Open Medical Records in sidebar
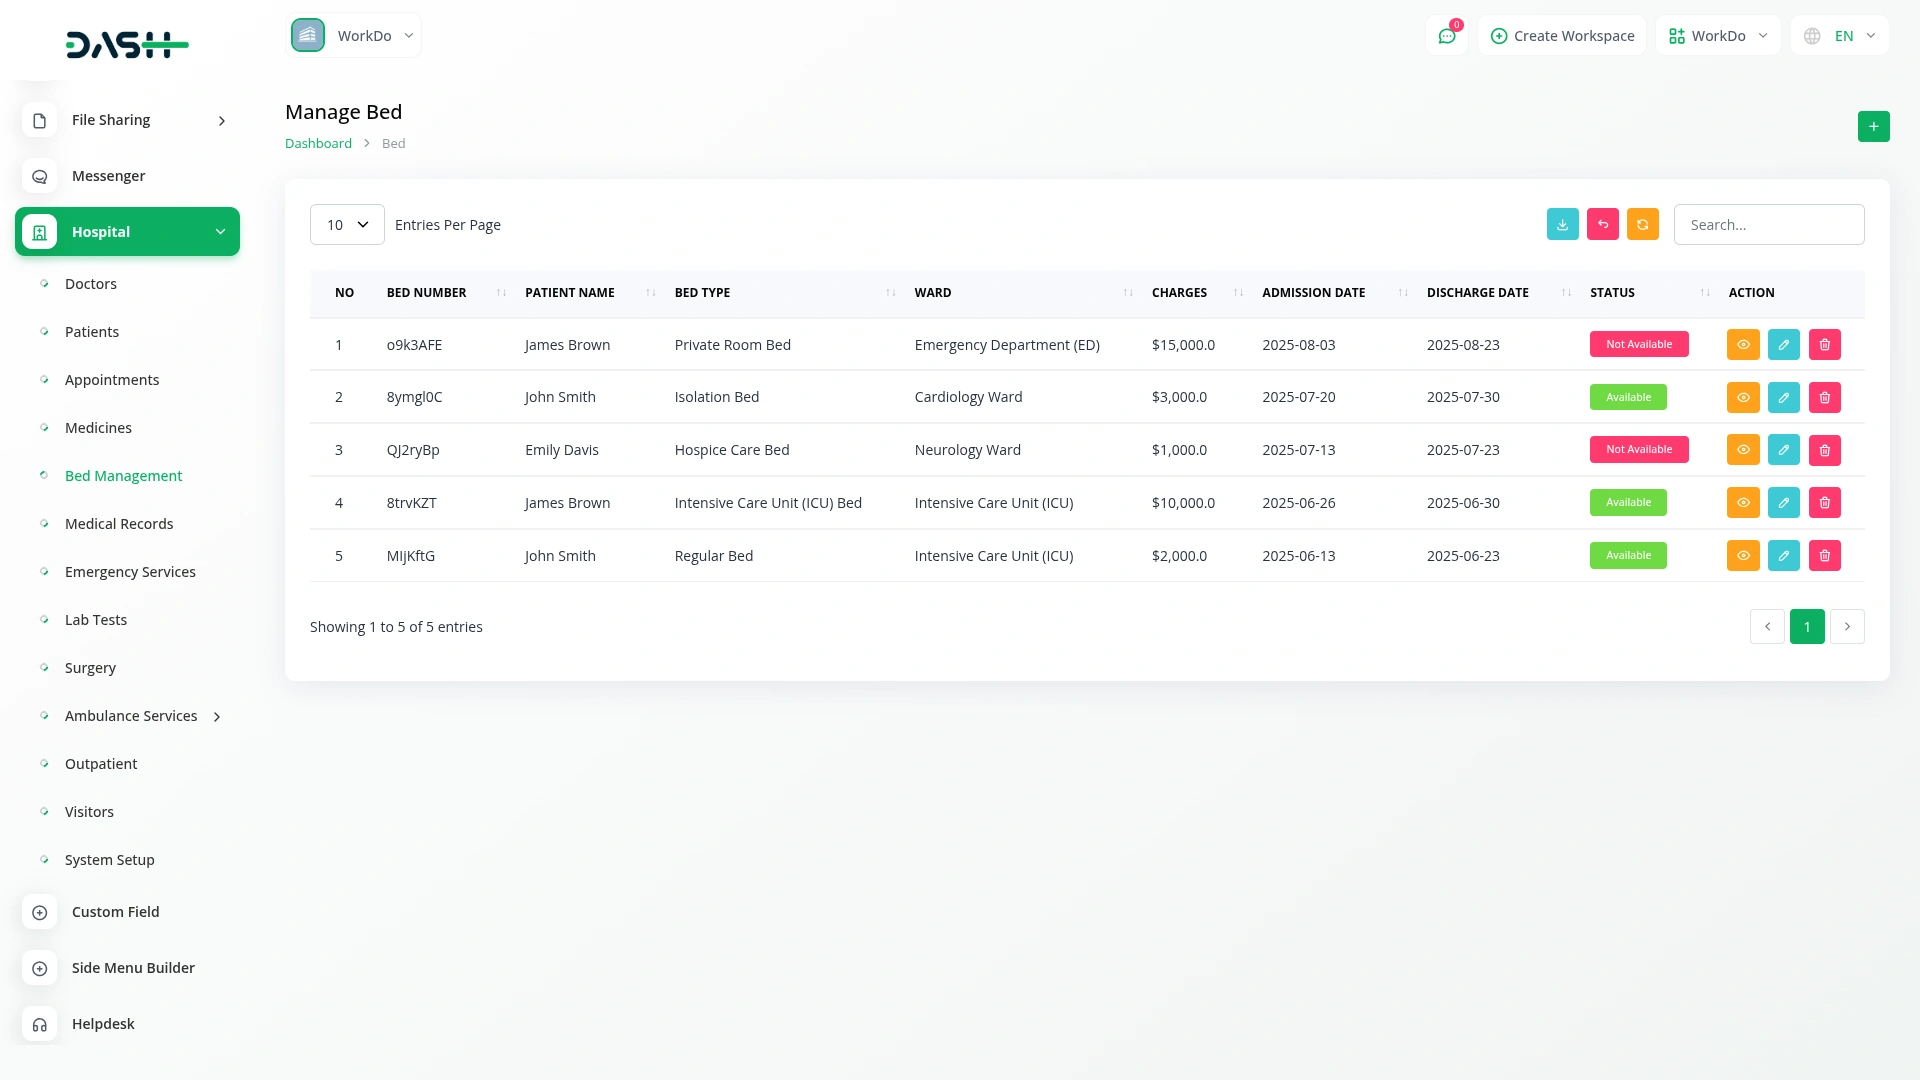Image resolution: width=1920 pixels, height=1080 pixels. (x=119, y=524)
